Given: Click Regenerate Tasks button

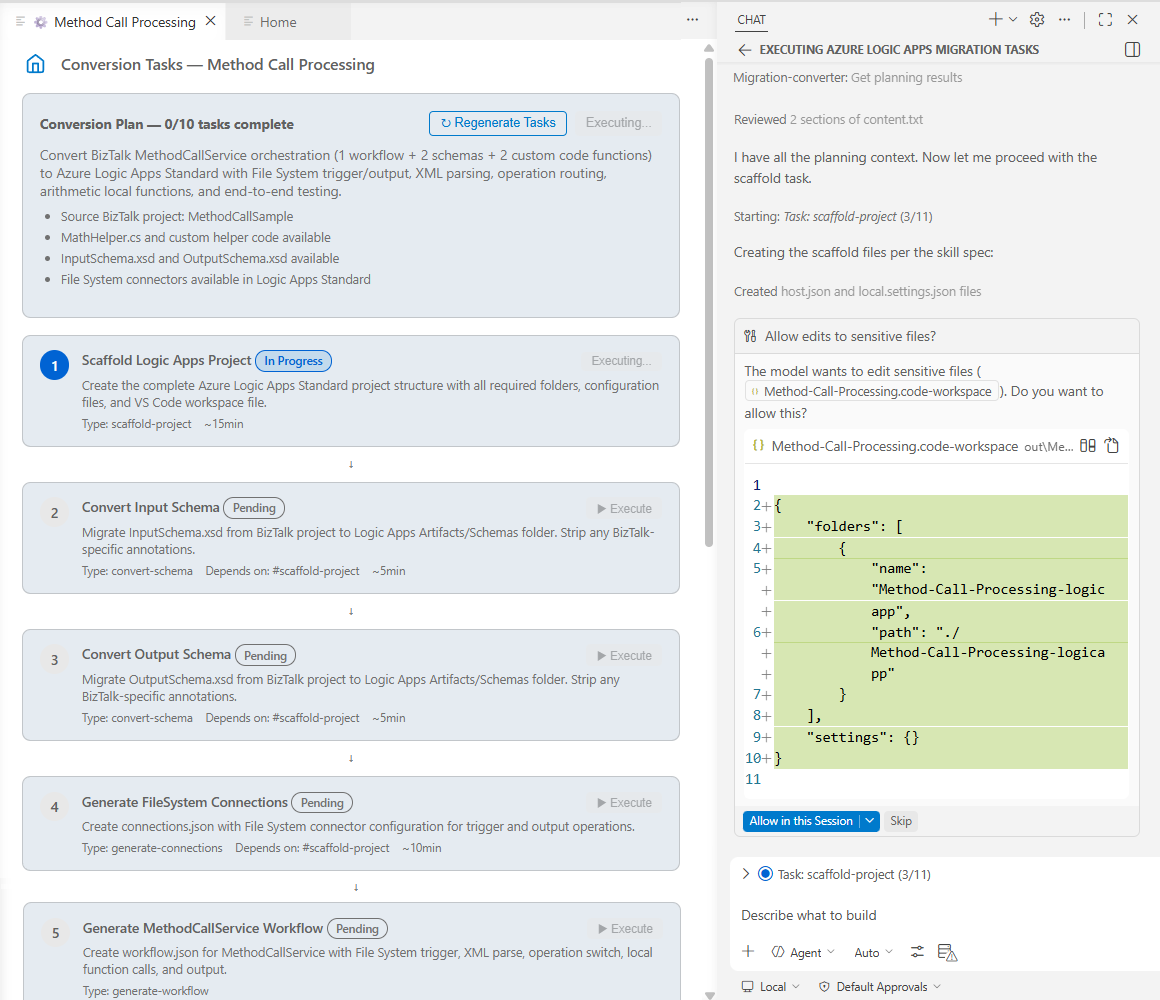Looking at the screenshot, I should point(498,123).
